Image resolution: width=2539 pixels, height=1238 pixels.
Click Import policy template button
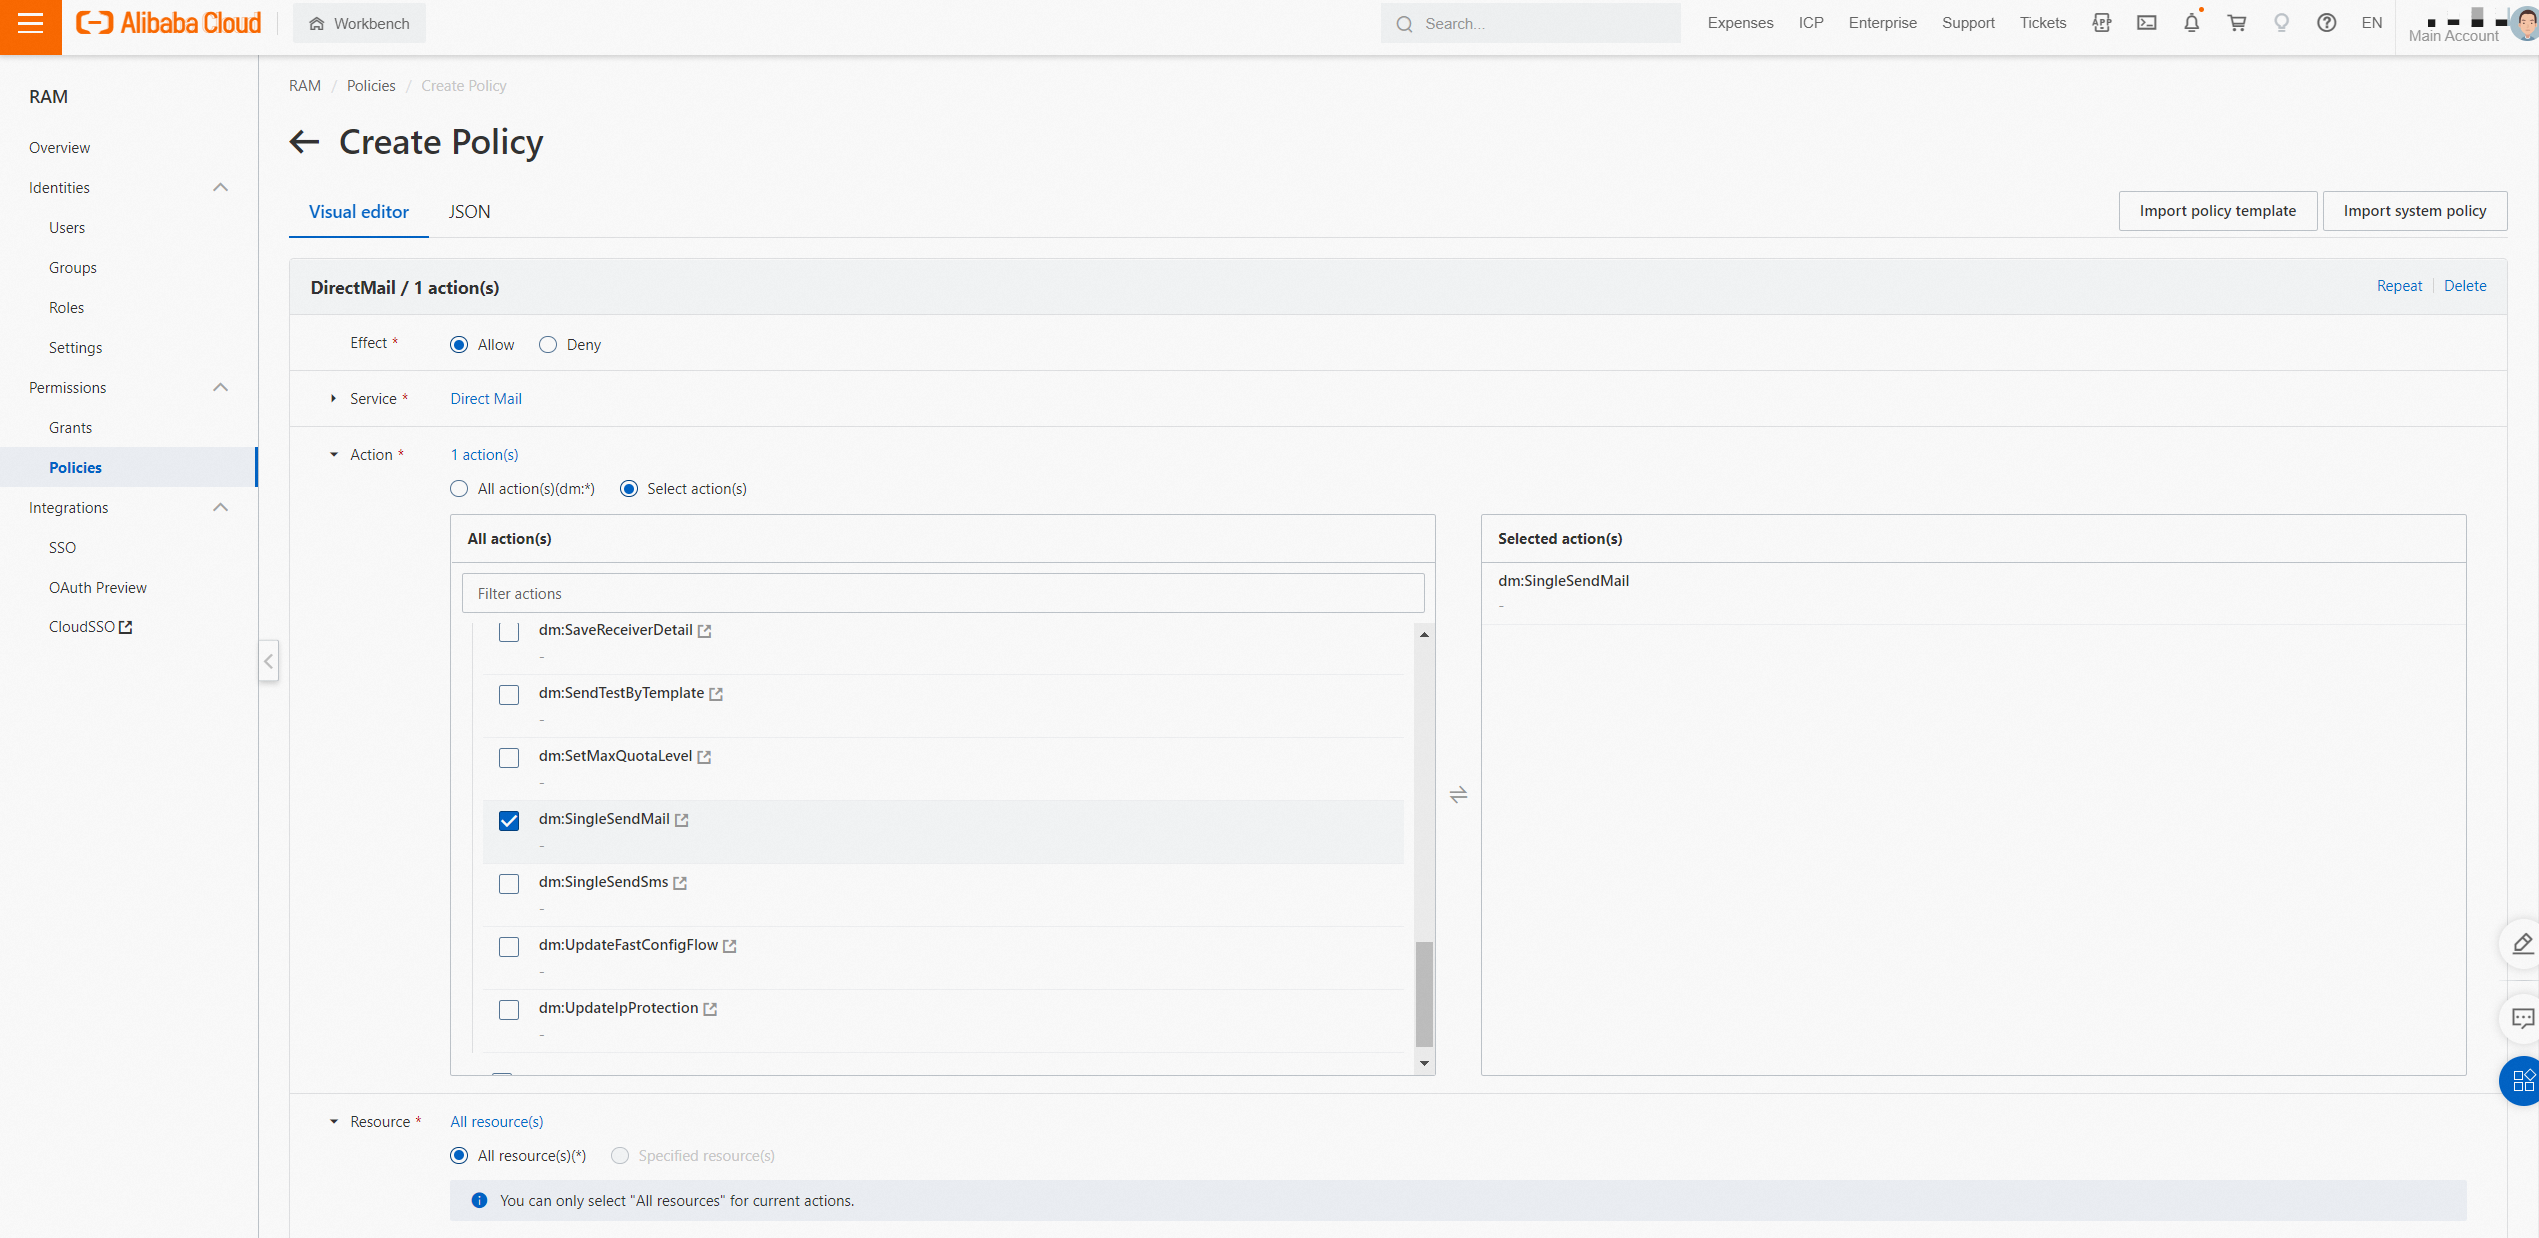[2218, 211]
